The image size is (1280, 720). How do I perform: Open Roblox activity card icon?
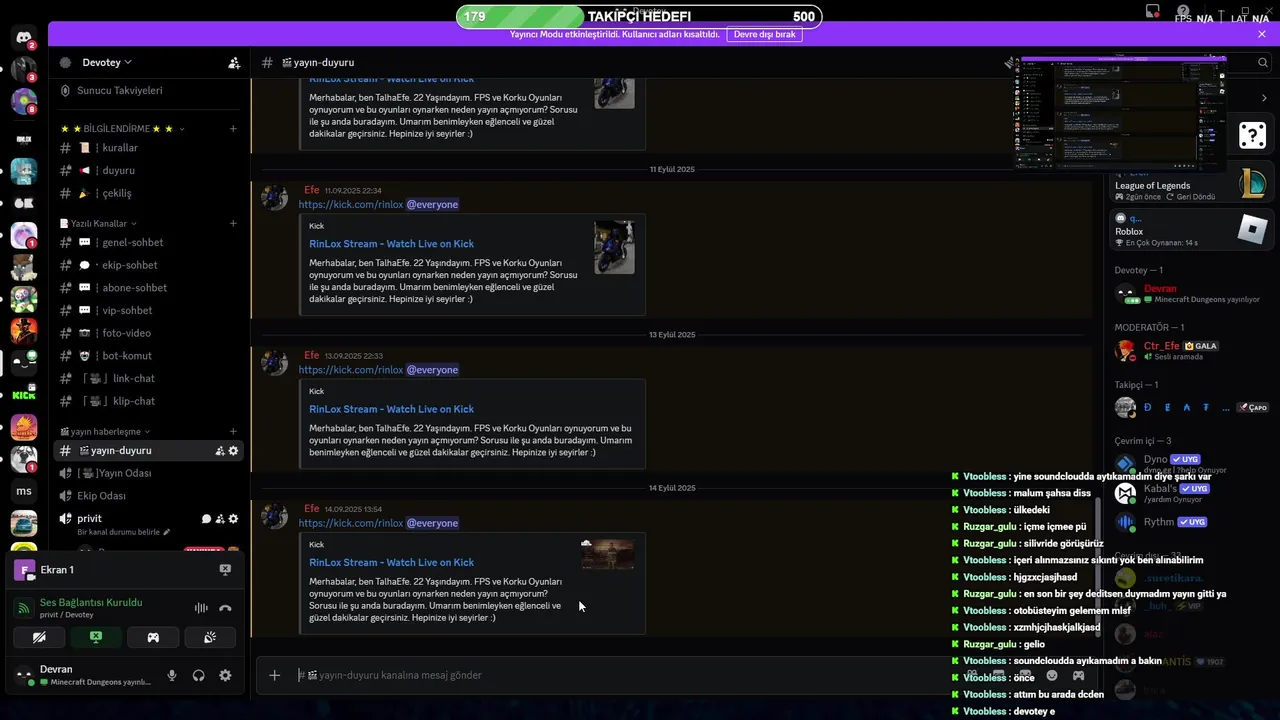pyautogui.click(x=1252, y=230)
